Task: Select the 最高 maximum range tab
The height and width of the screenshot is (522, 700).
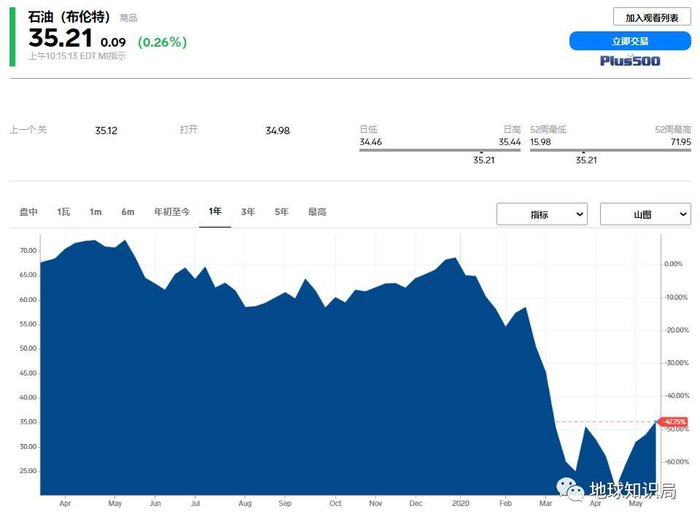Action: click(317, 212)
